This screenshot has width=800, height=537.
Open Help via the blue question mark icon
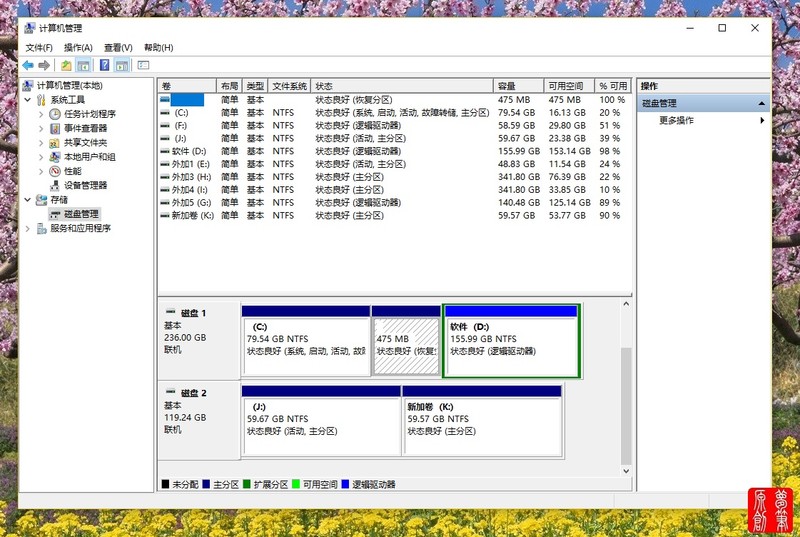click(105, 65)
